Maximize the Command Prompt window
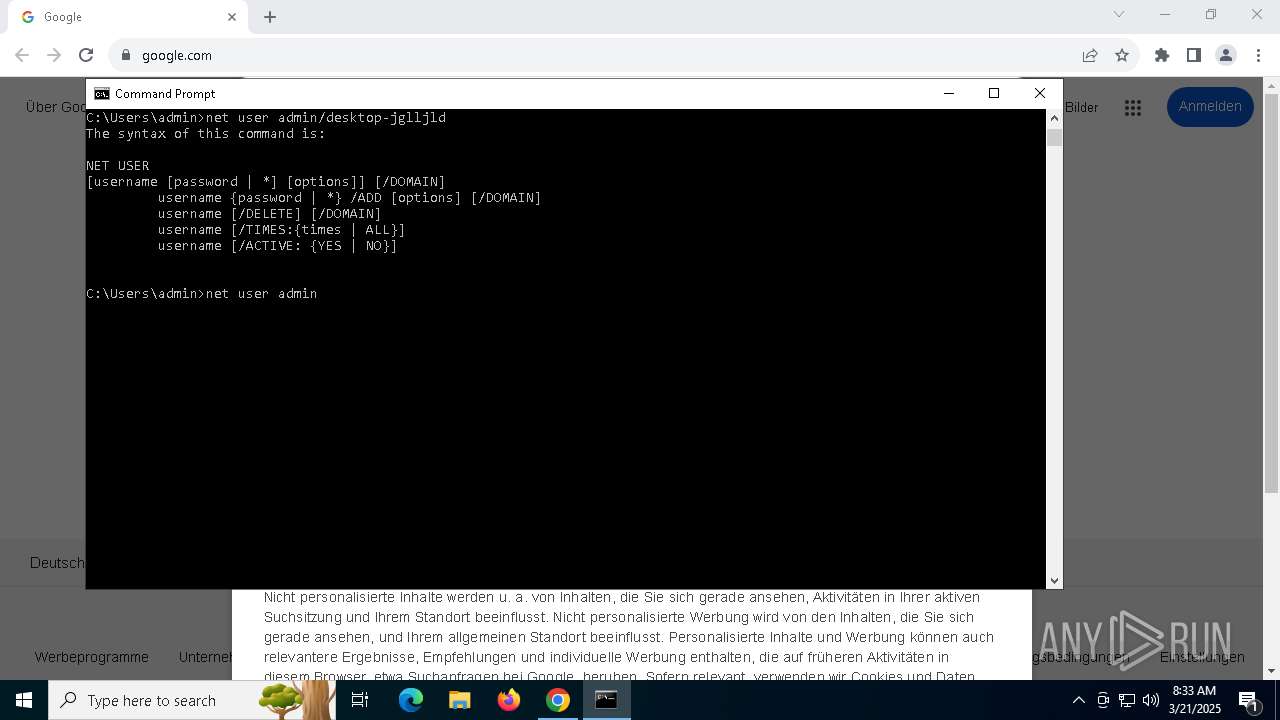 pyautogui.click(x=994, y=93)
